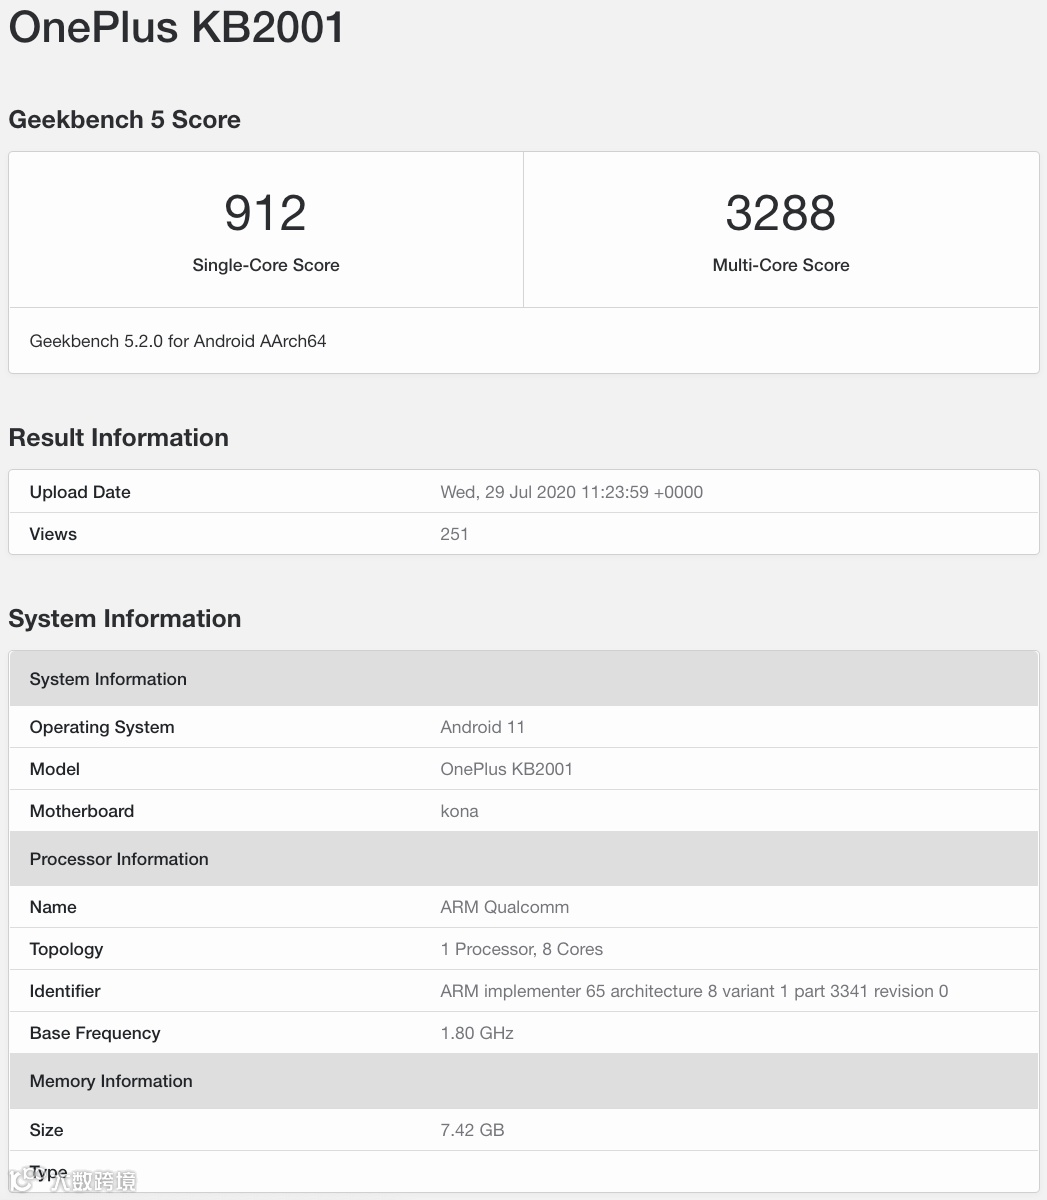This screenshot has height=1200, width=1047.
Task: Click the watermark logo icon at bottom left
Action: point(23,1180)
